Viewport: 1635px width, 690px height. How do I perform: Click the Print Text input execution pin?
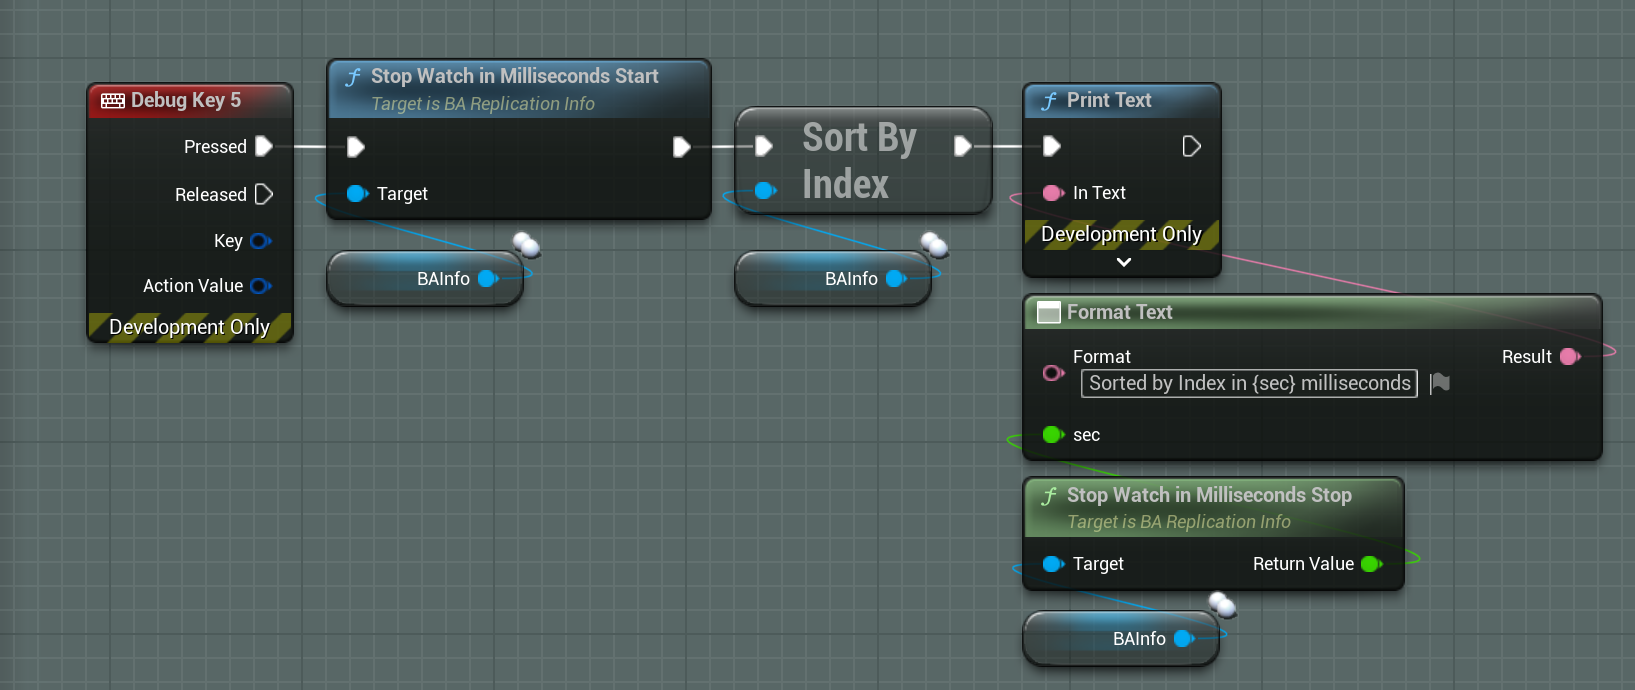[1052, 147]
